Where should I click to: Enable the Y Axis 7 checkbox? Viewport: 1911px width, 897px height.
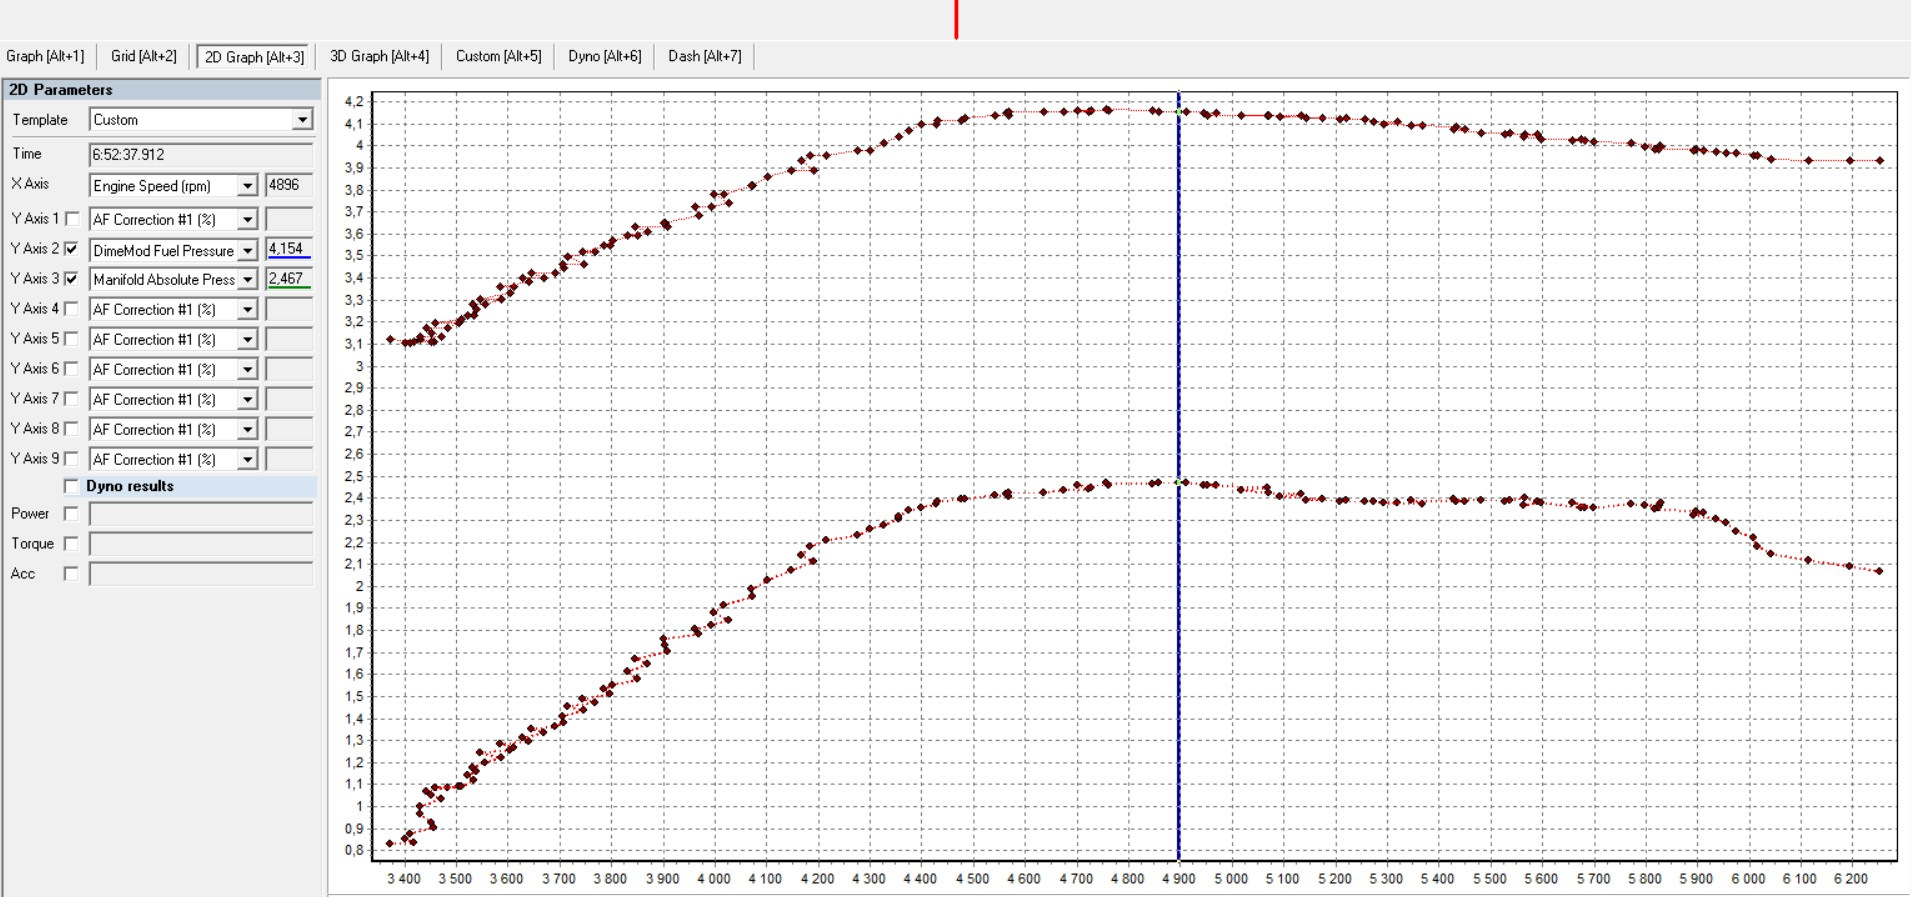point(71,399)
